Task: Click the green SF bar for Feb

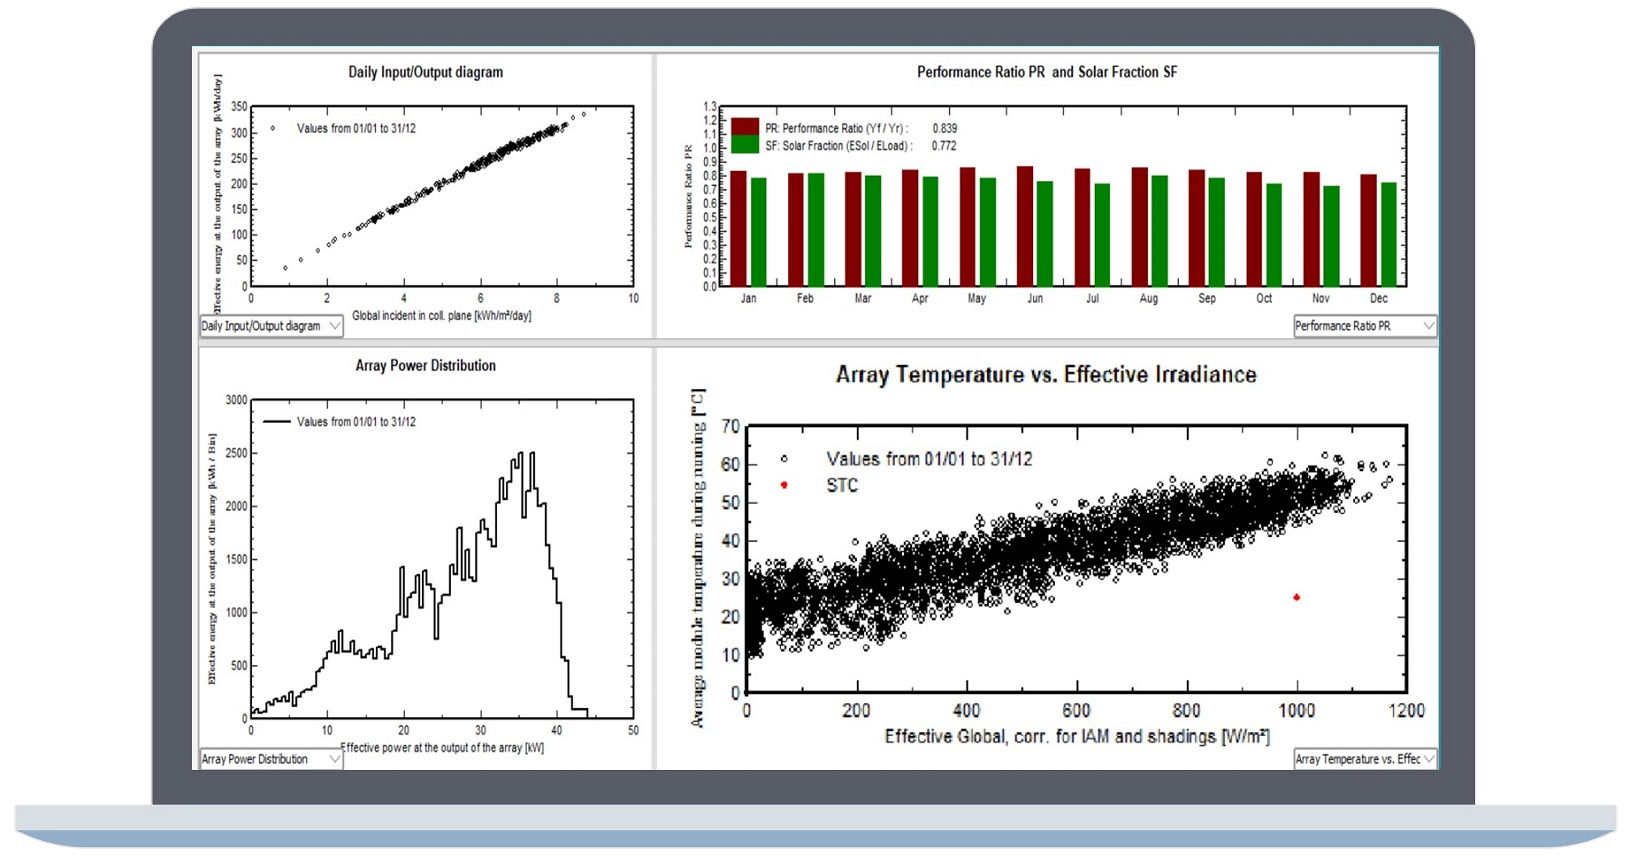Action: click(x=816, y=230)
